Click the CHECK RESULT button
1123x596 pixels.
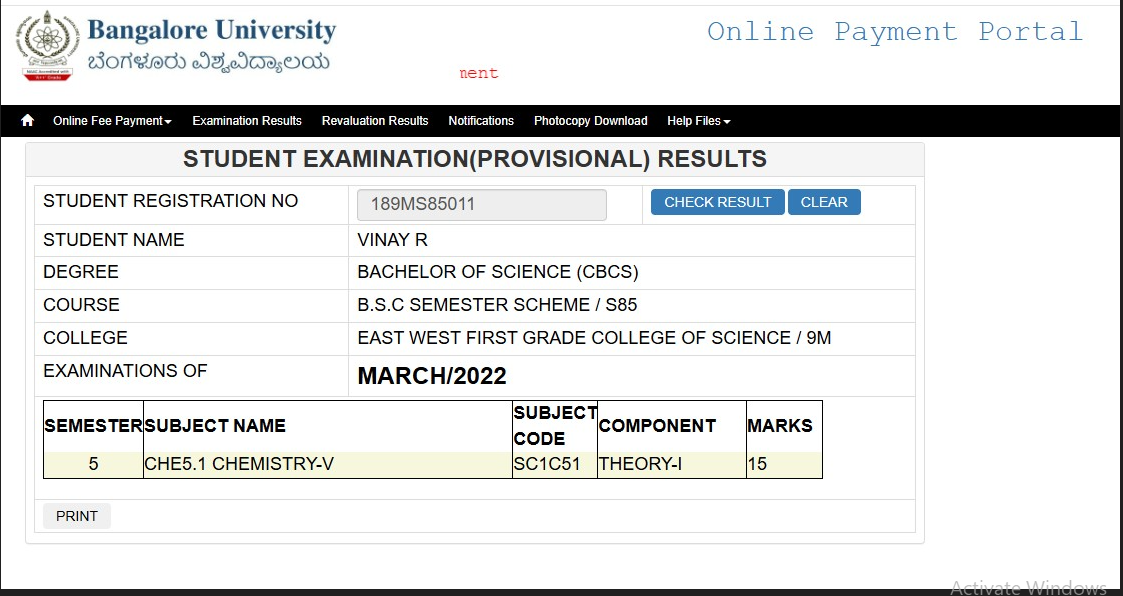tap(718, 202)
